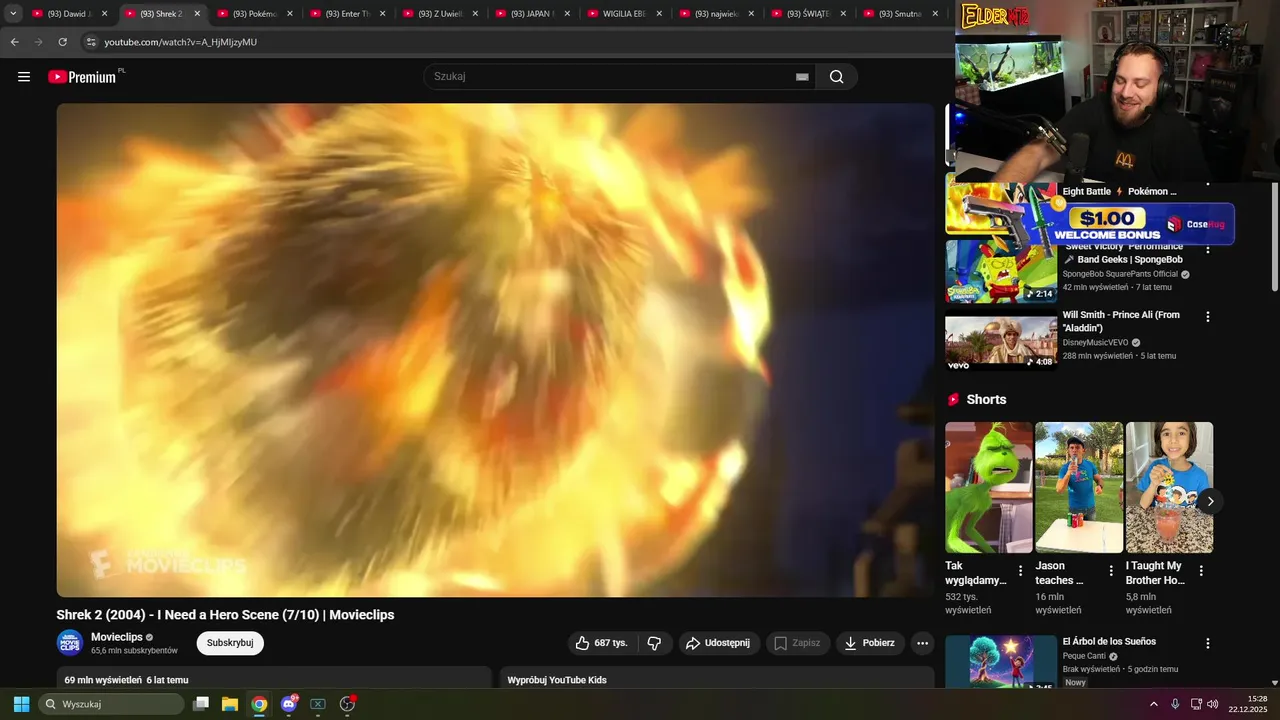Open El Árbol de los Sueños thumbnail
Viewport: 1280px width, 720px height.
click(x=1001, y=662)
